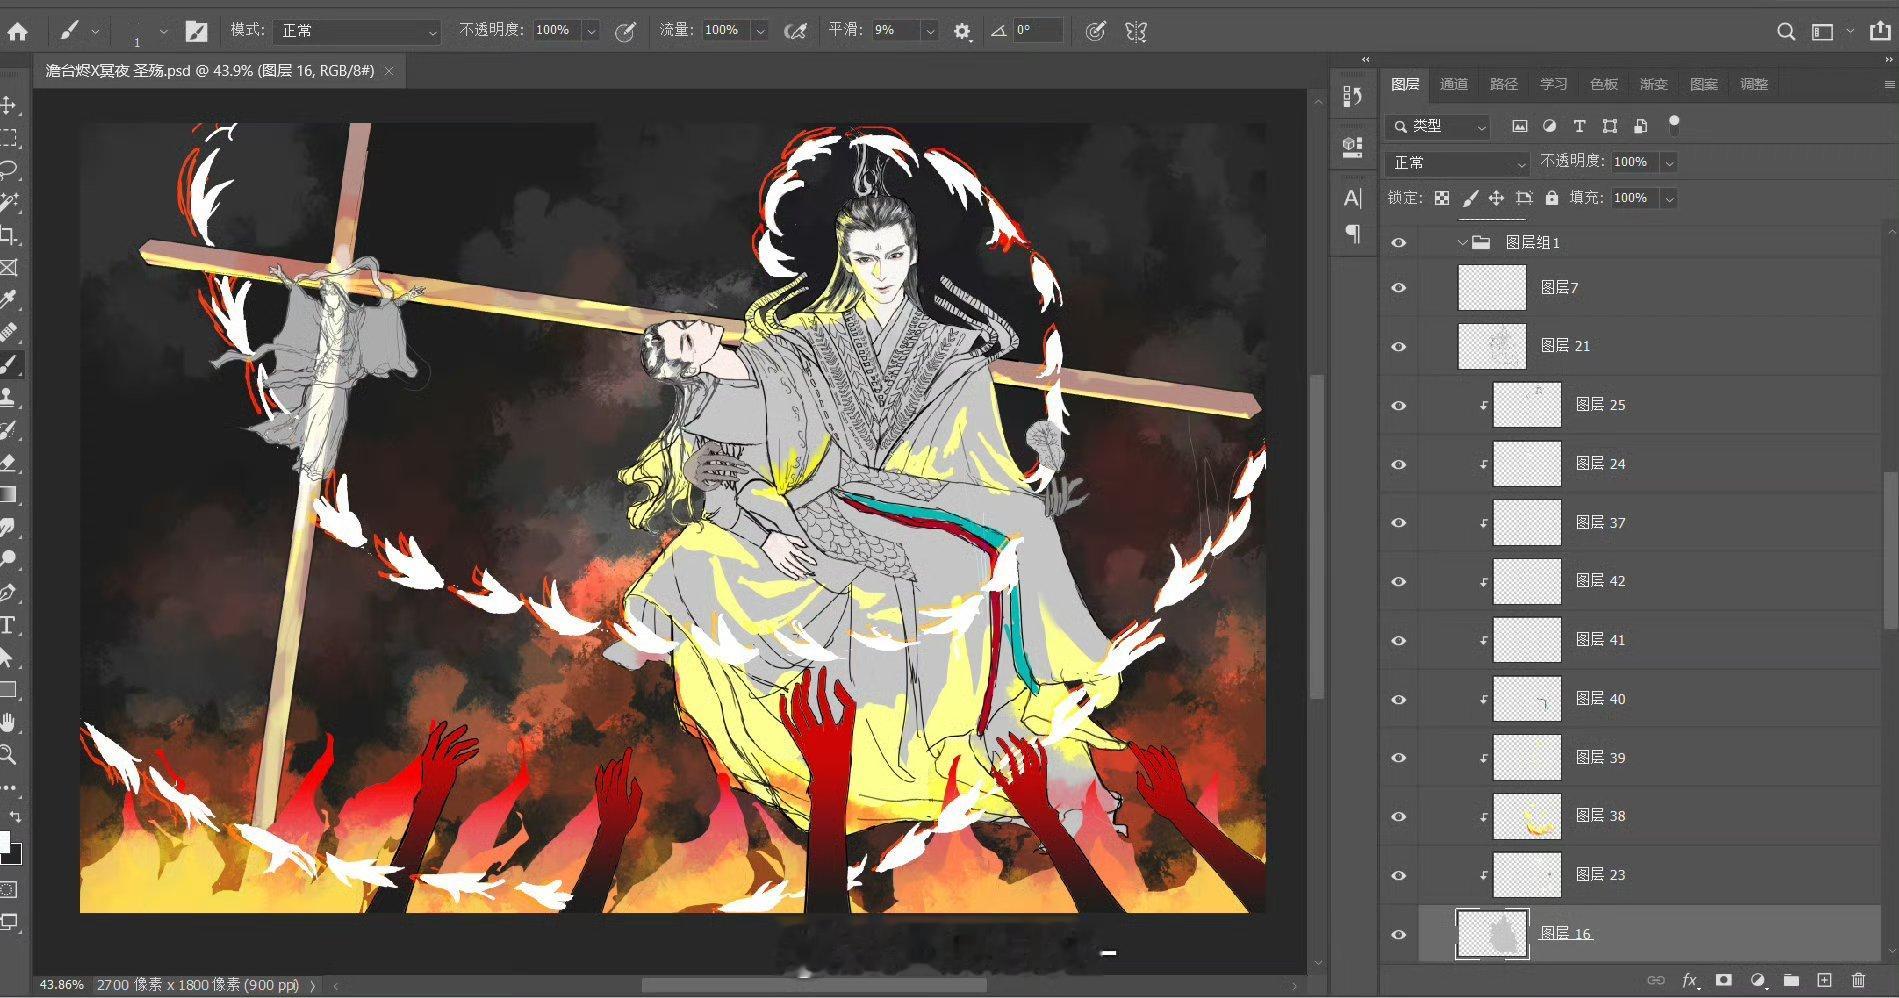Open smoothing options gear icon
This screenshot has width=1899, height=998.
click(x=962, y=31)
